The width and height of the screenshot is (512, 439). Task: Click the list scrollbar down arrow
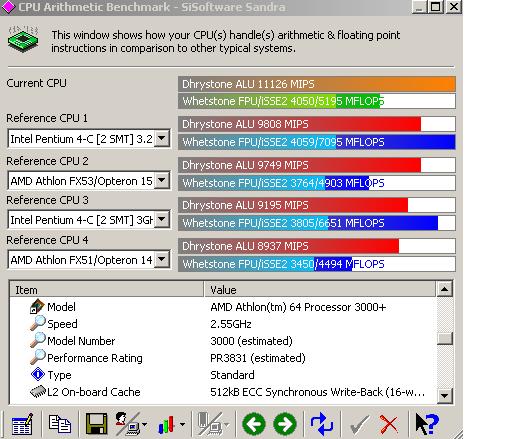coord(444,396)
